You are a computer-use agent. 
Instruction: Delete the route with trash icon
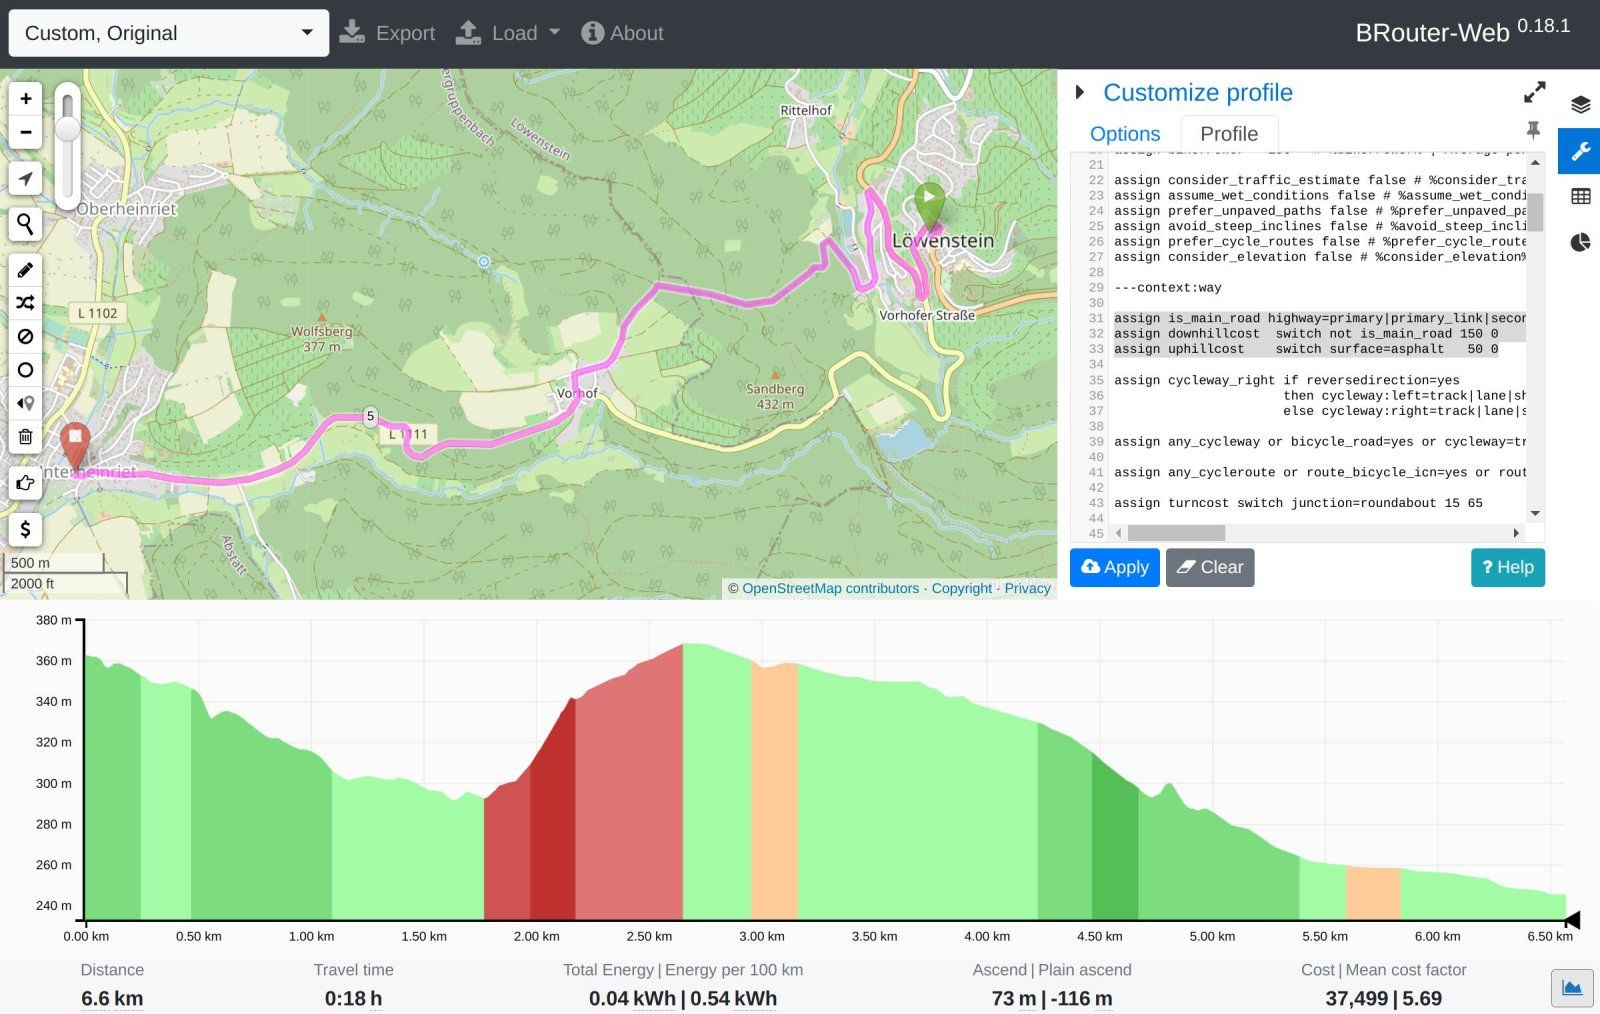click(x=26, y=437)
